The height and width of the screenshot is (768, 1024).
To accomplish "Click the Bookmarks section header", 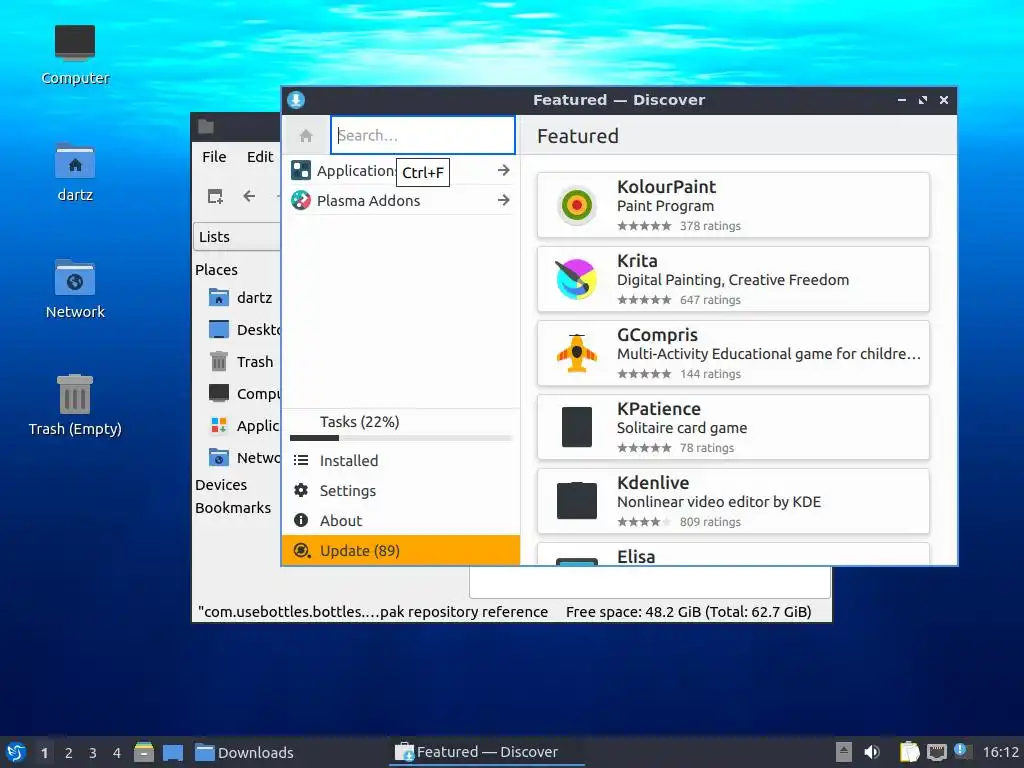I will [232, 507].
